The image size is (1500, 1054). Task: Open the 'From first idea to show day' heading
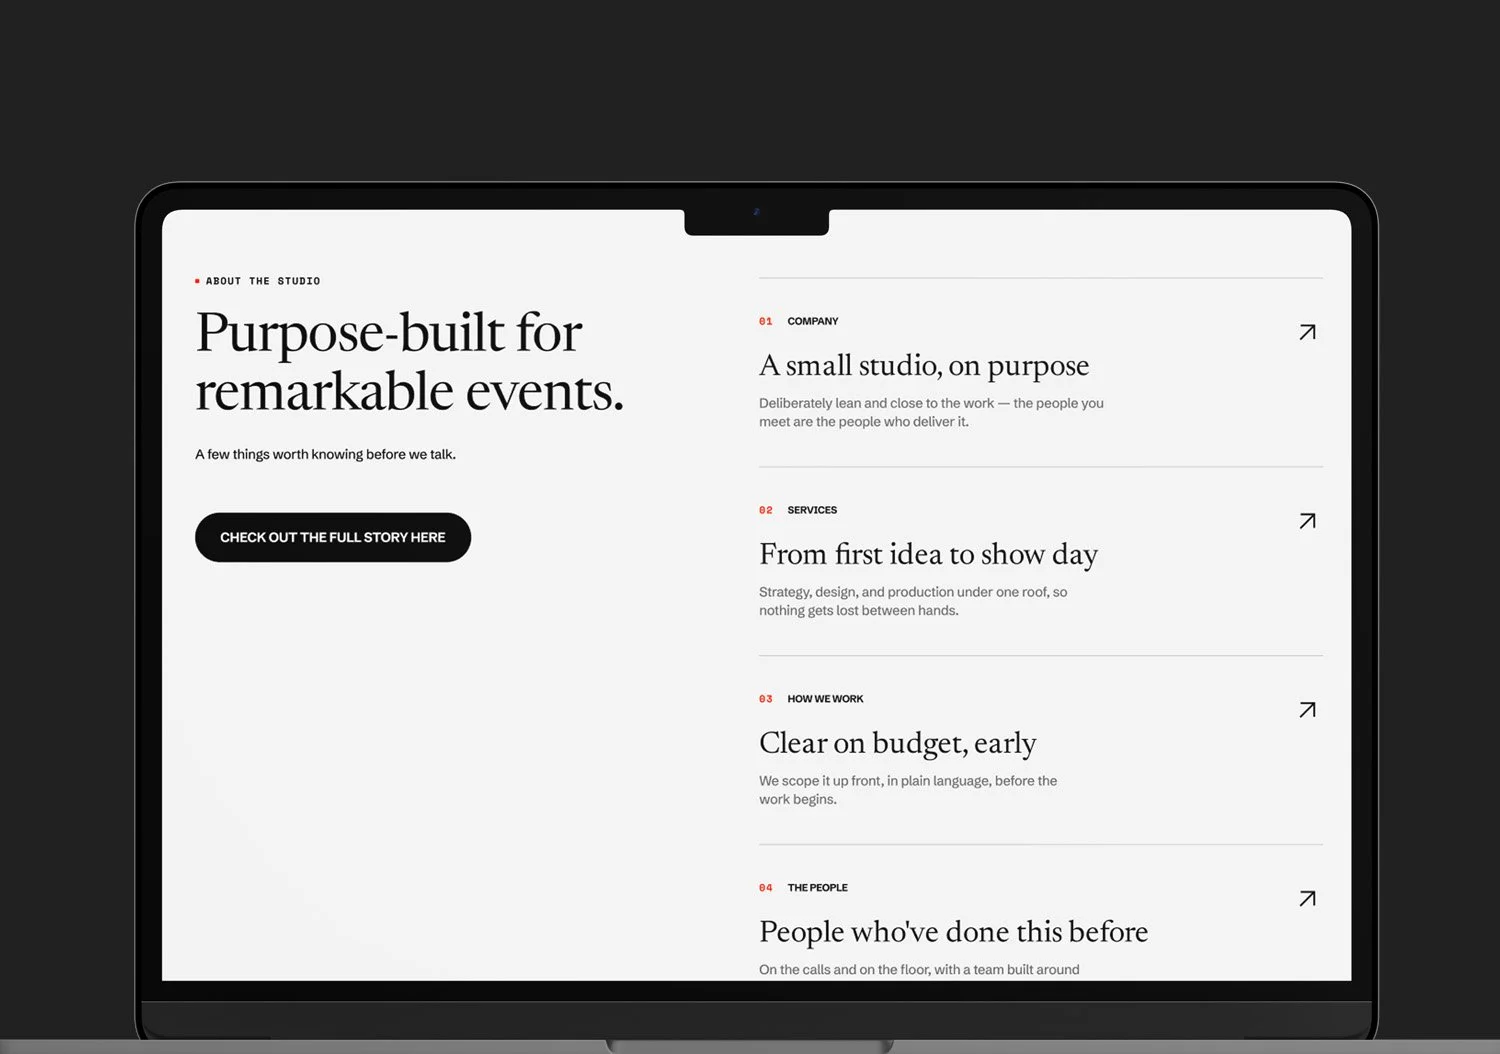pos(928,555)
